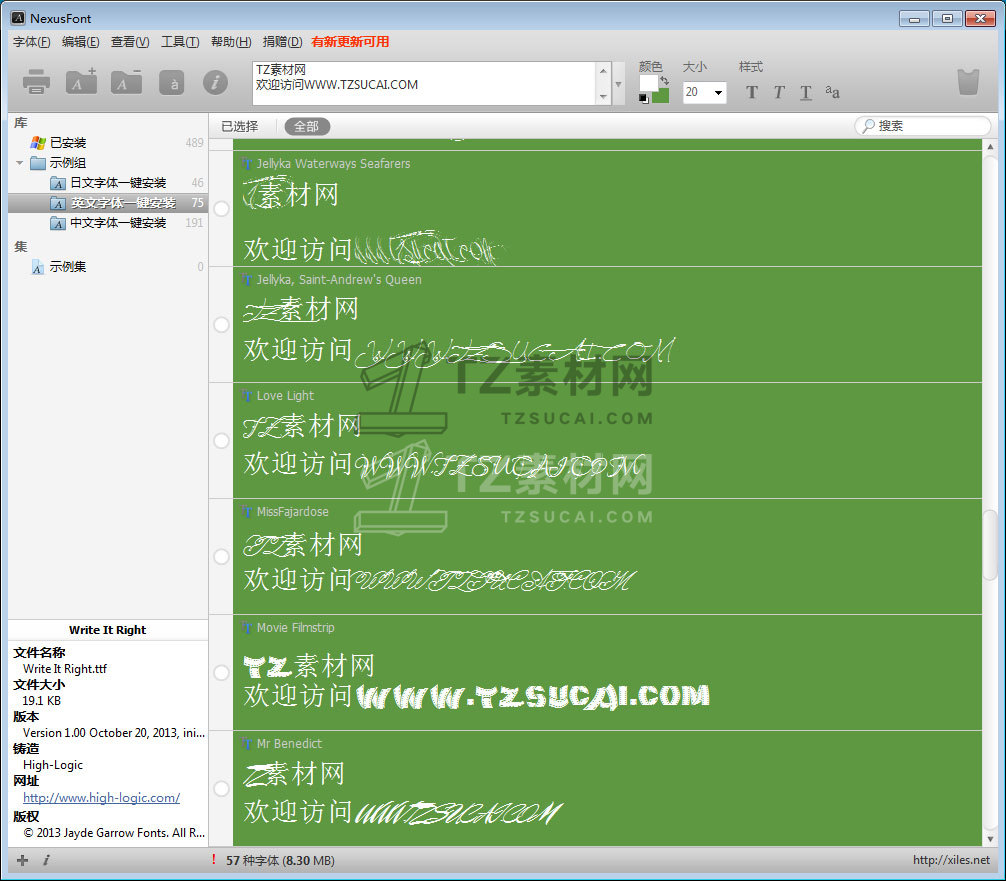This screenshot has height=881, width=1006.
Task: Toggle the anti-aliasing aA icon
Action: 832,92
